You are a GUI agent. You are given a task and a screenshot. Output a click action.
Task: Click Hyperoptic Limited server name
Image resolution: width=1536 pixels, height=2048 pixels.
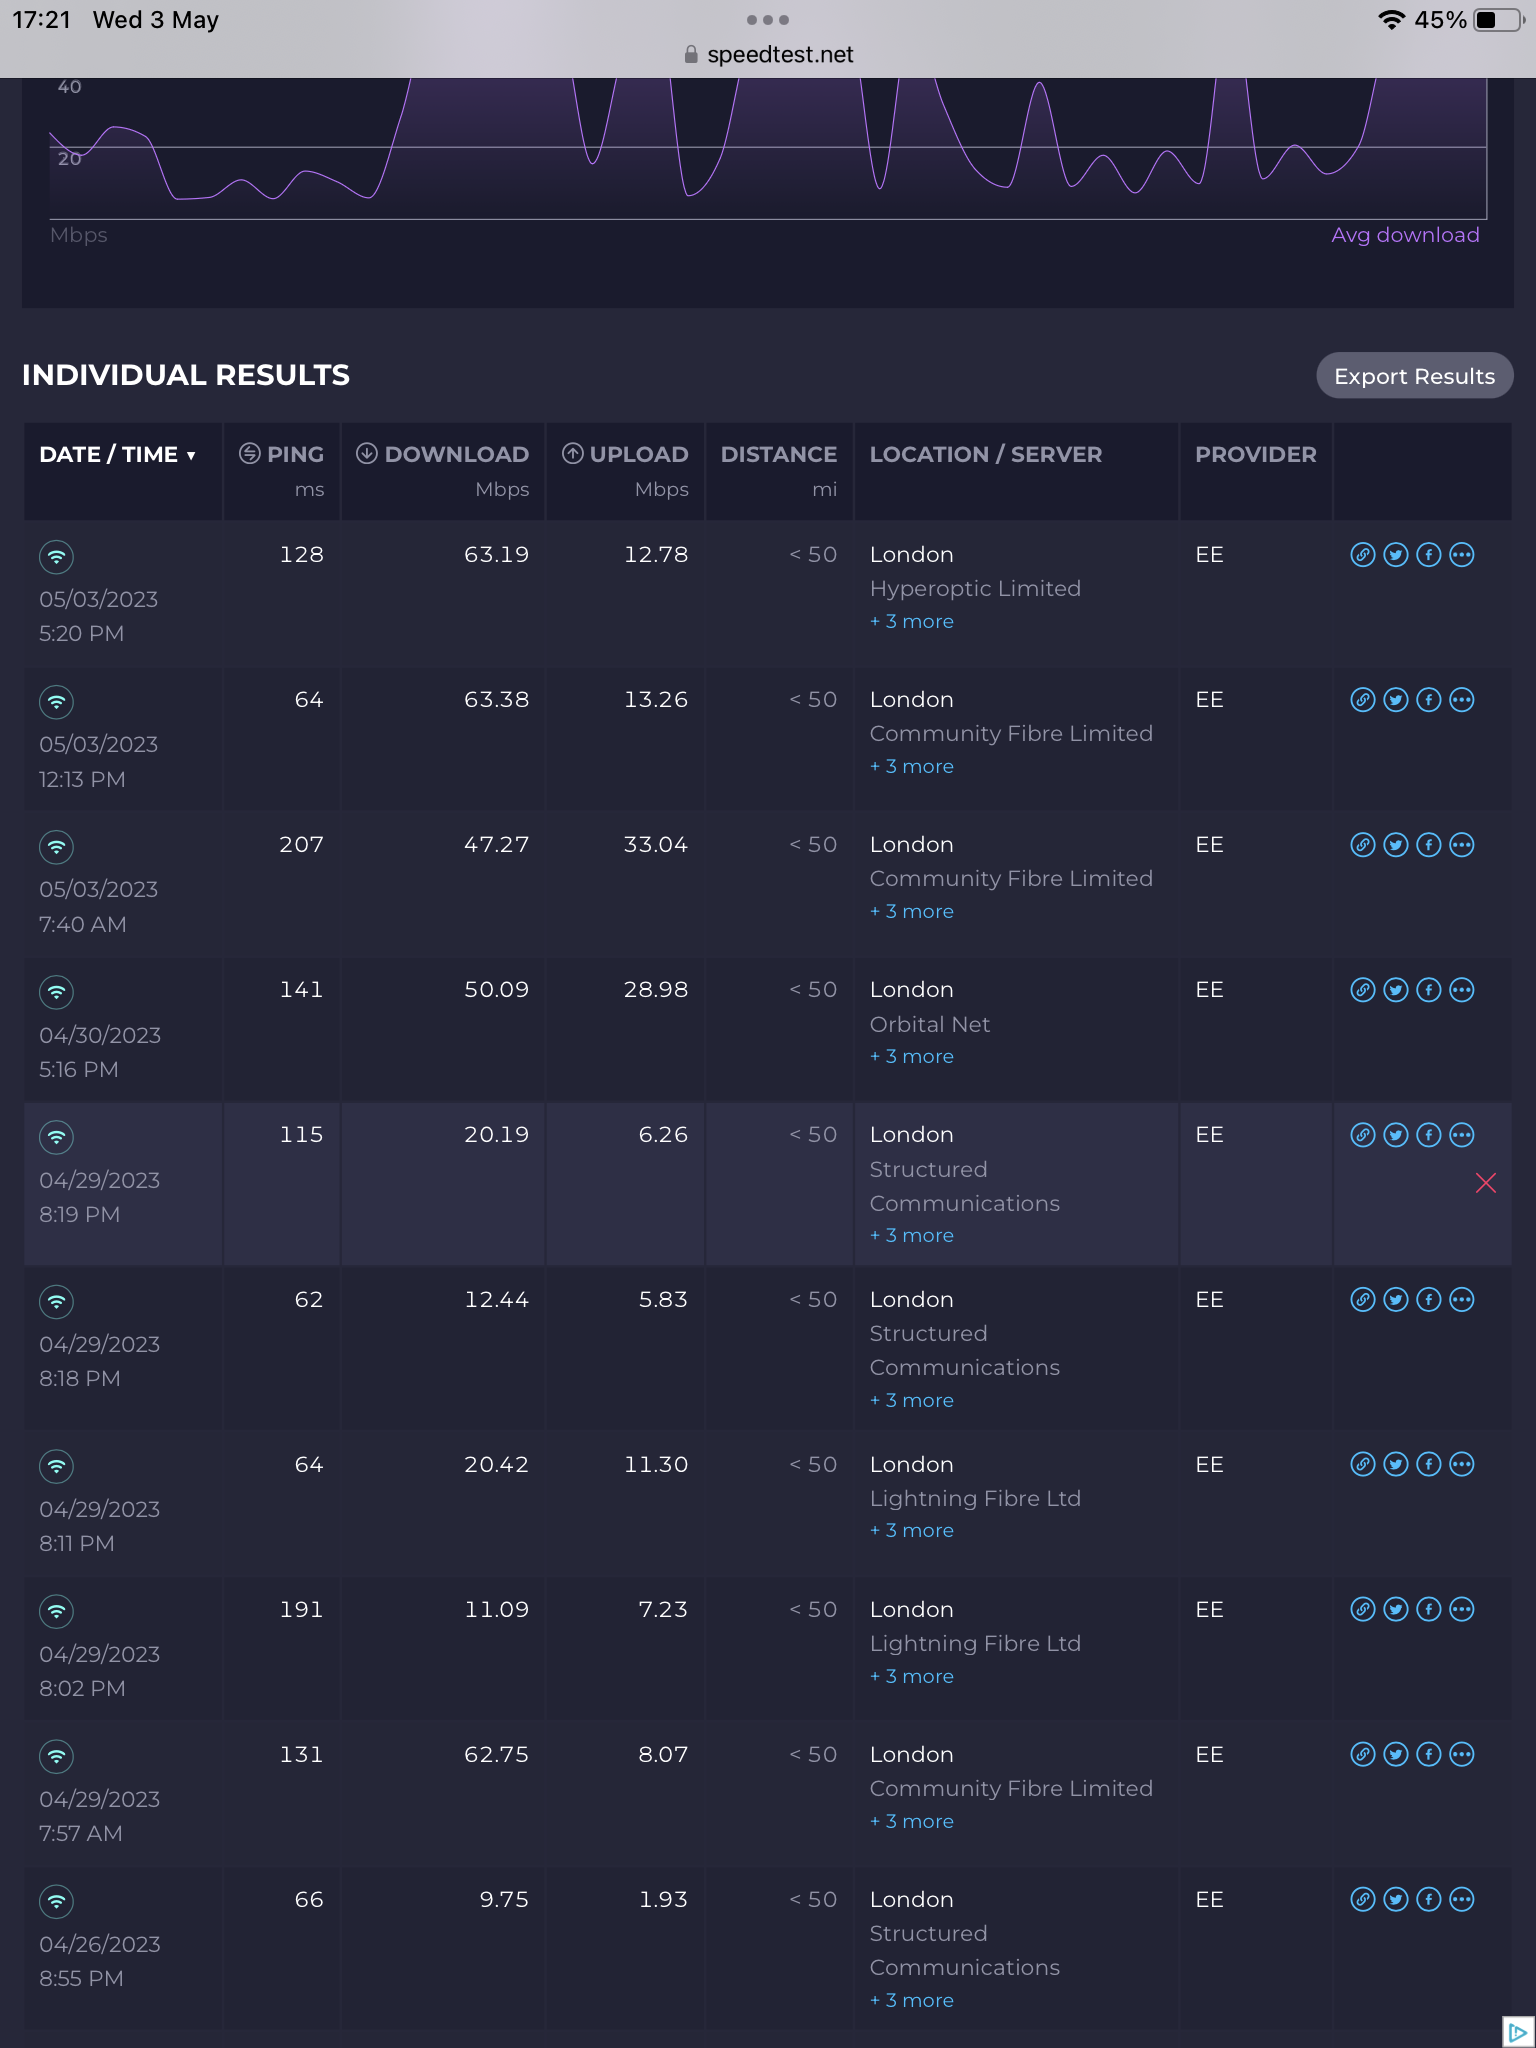click(975, 589)
